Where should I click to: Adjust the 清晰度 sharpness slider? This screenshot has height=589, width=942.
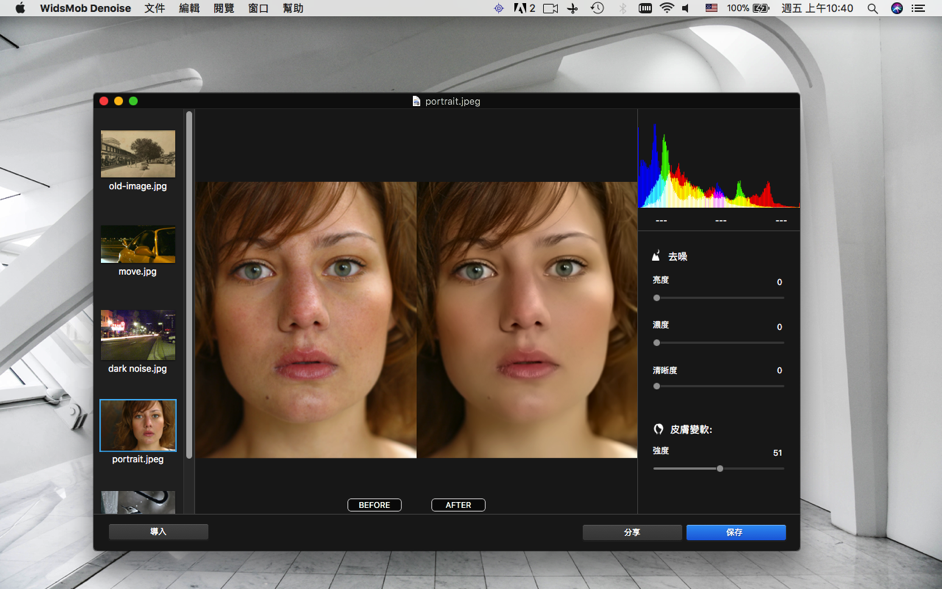719,386
